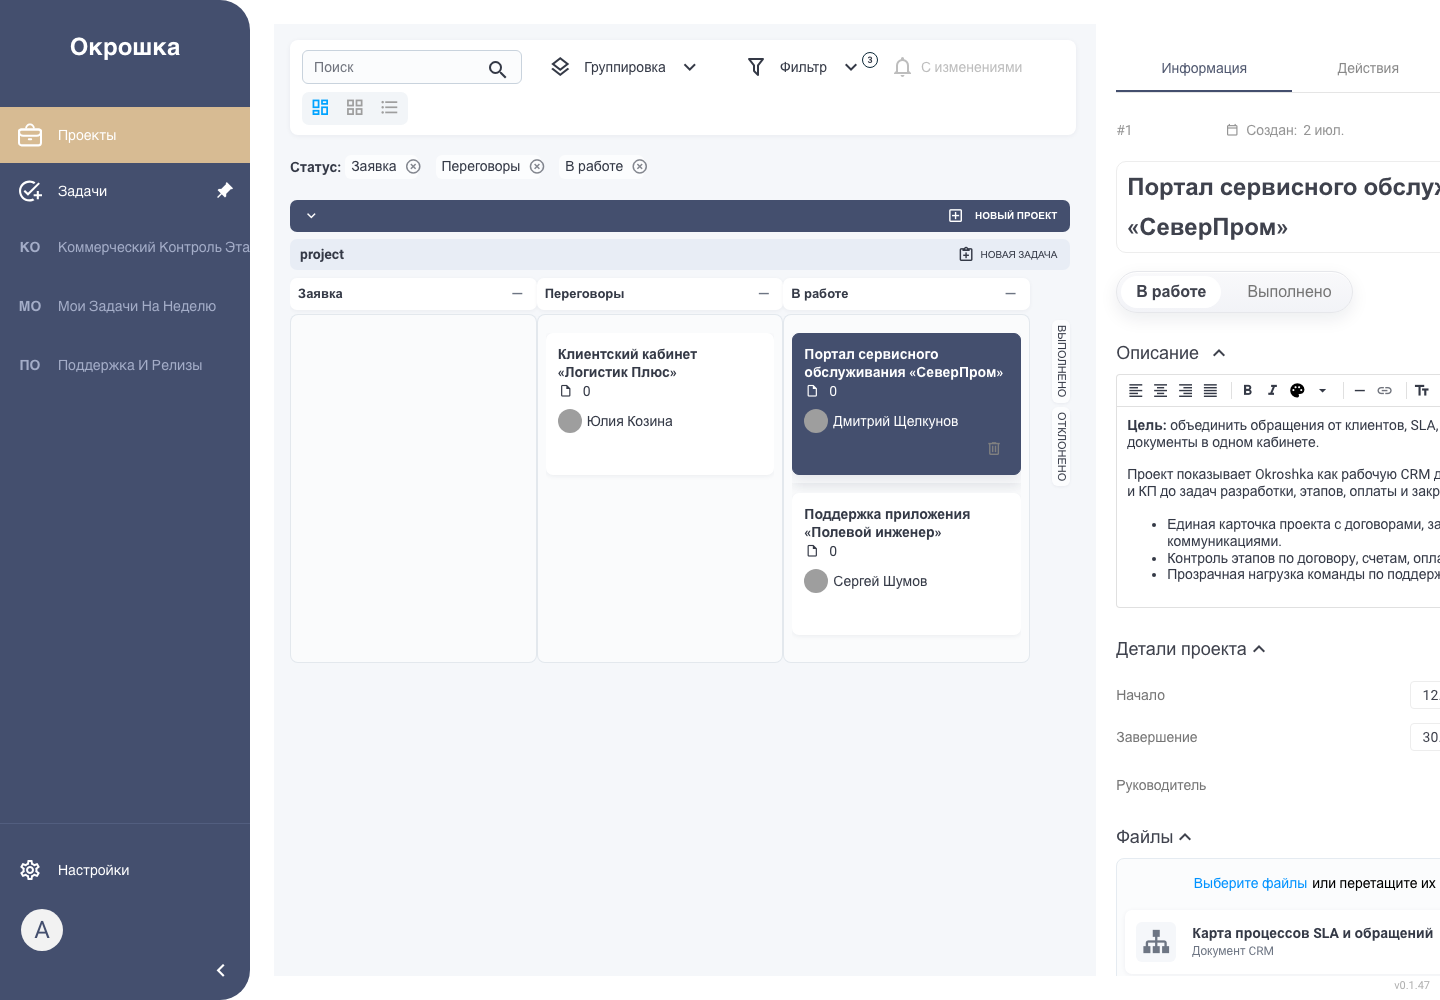Click the pin icon next to Задачи

click(x=225, y=190)
